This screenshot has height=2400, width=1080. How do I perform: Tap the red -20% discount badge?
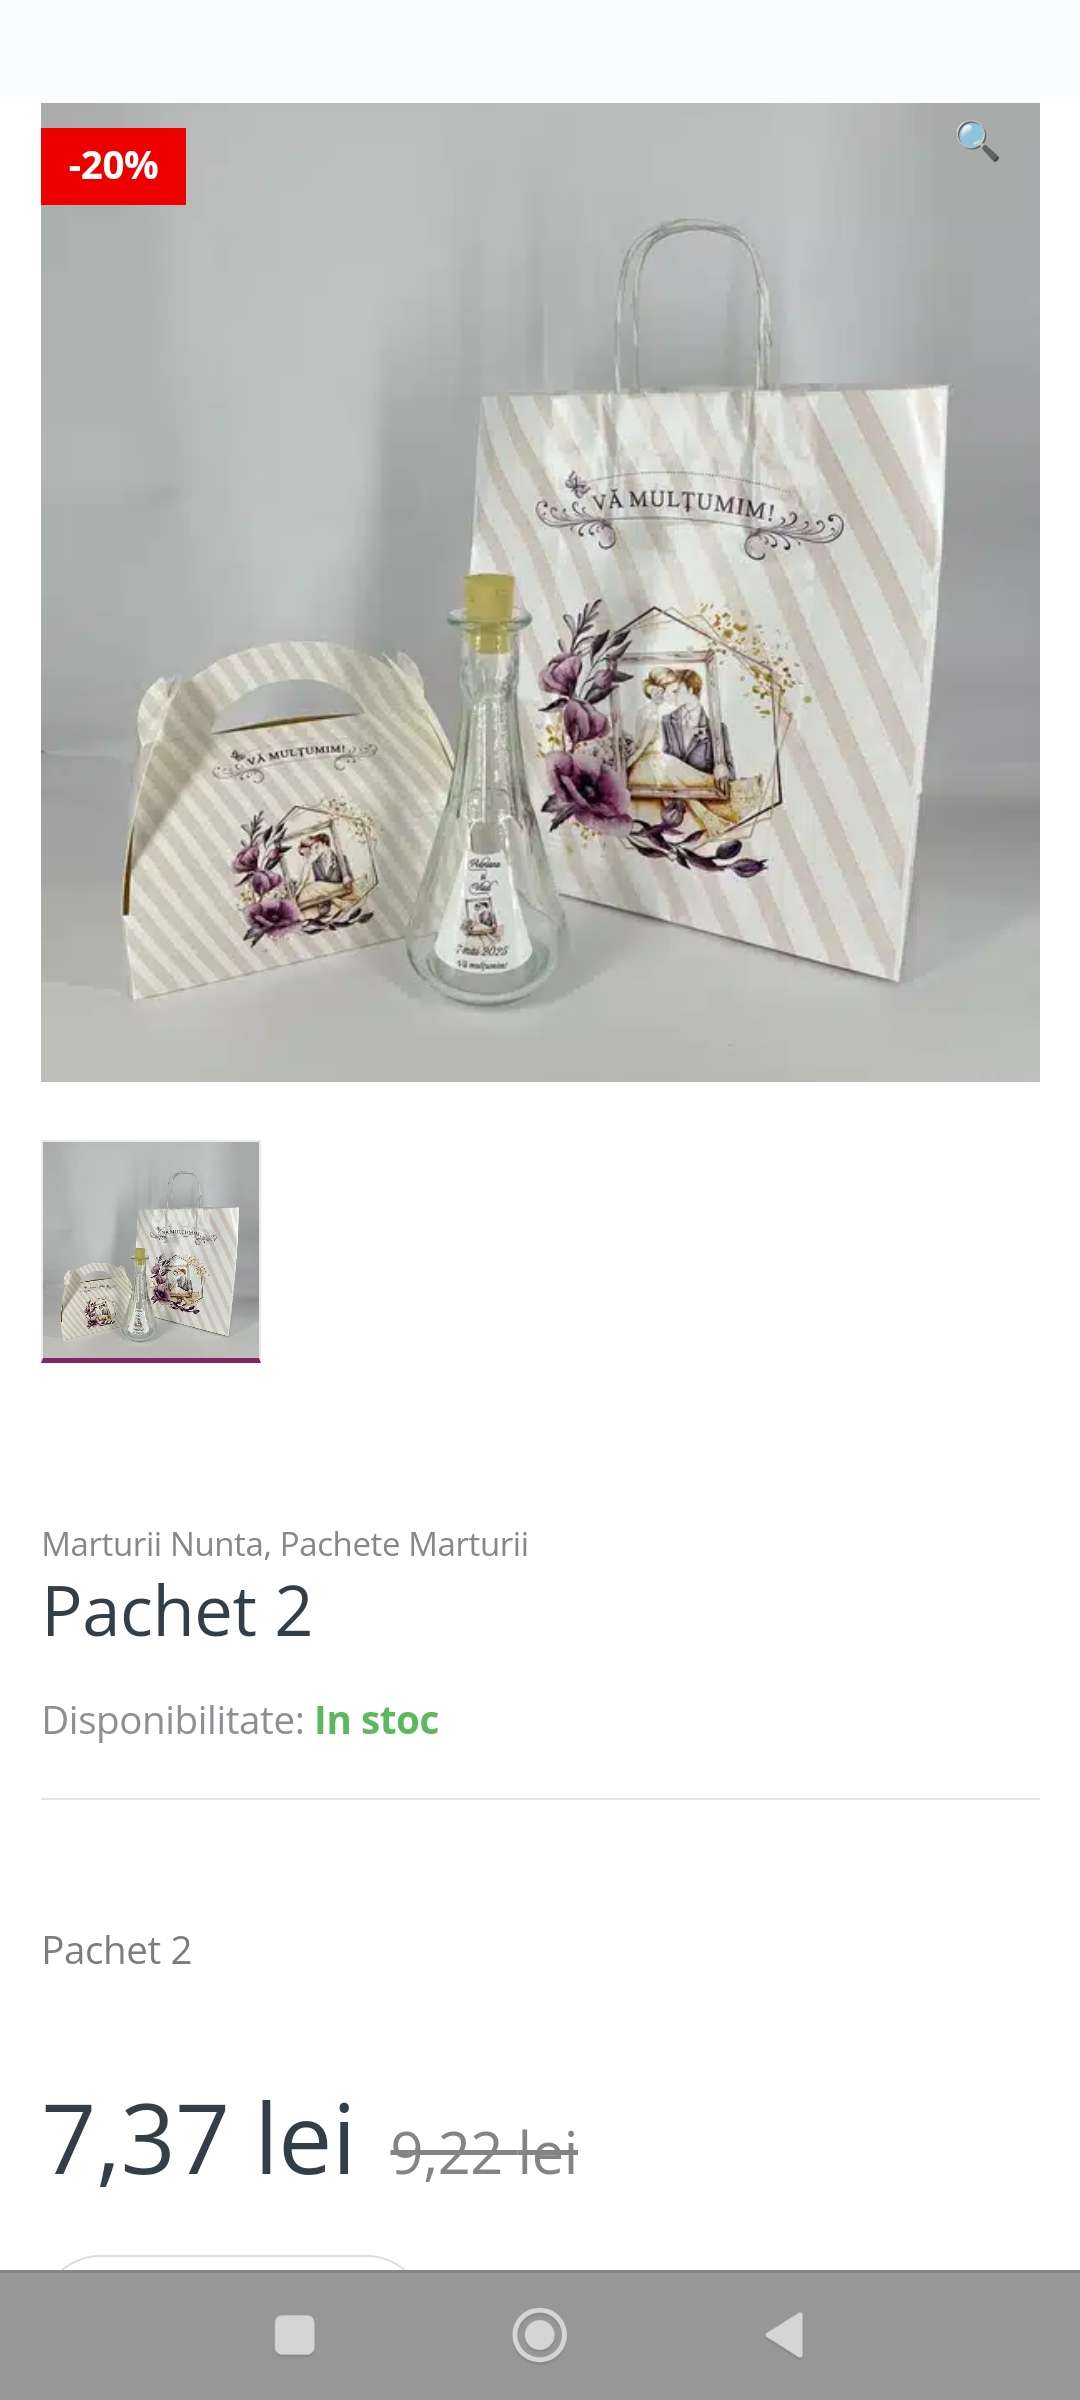tap(113, 166)
